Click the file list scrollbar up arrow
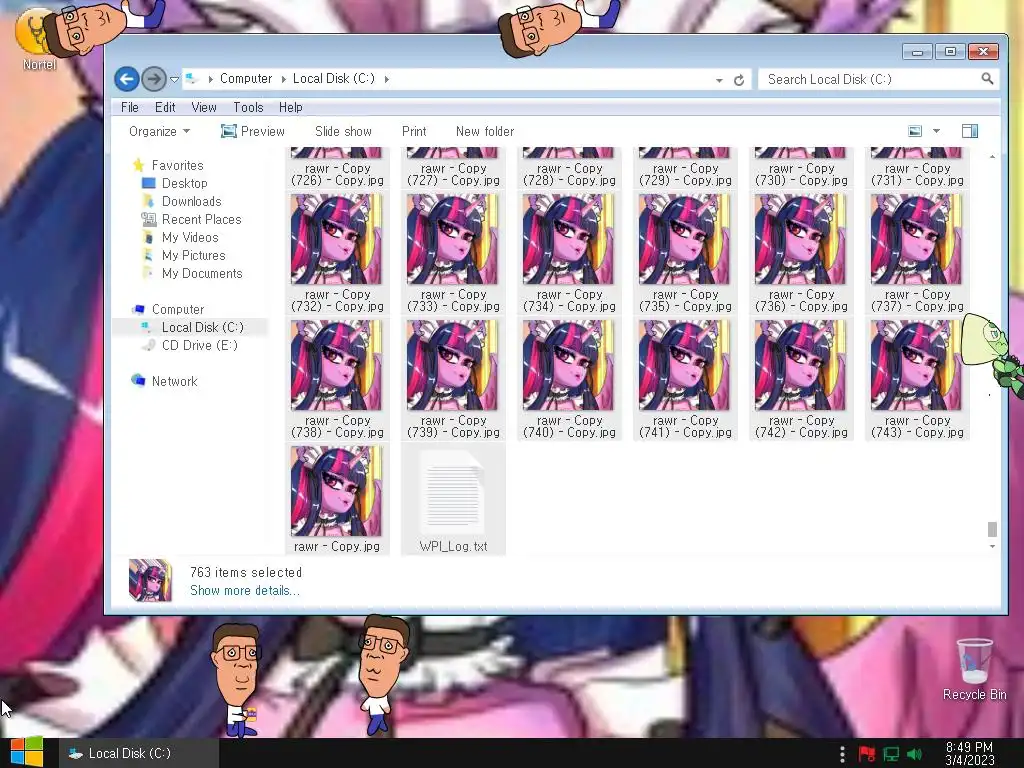The image size is (1024, 768). click(992, 157)
